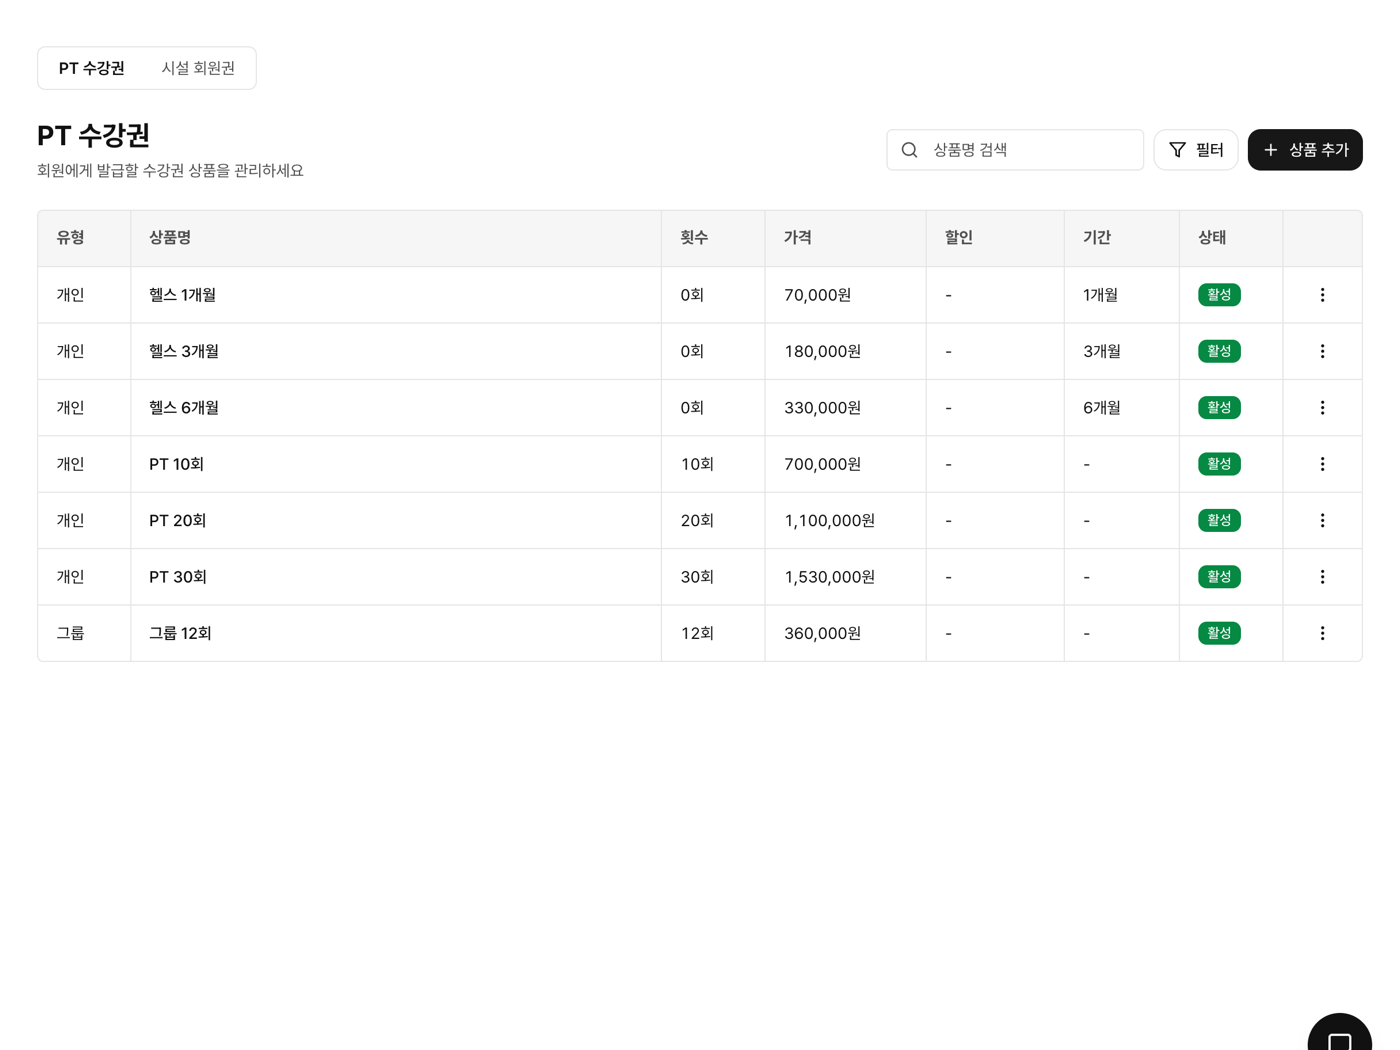Screen dimensions: 1400x1050
Task: Open more options for 그룹 12회 row
Action: (1322, 633)
